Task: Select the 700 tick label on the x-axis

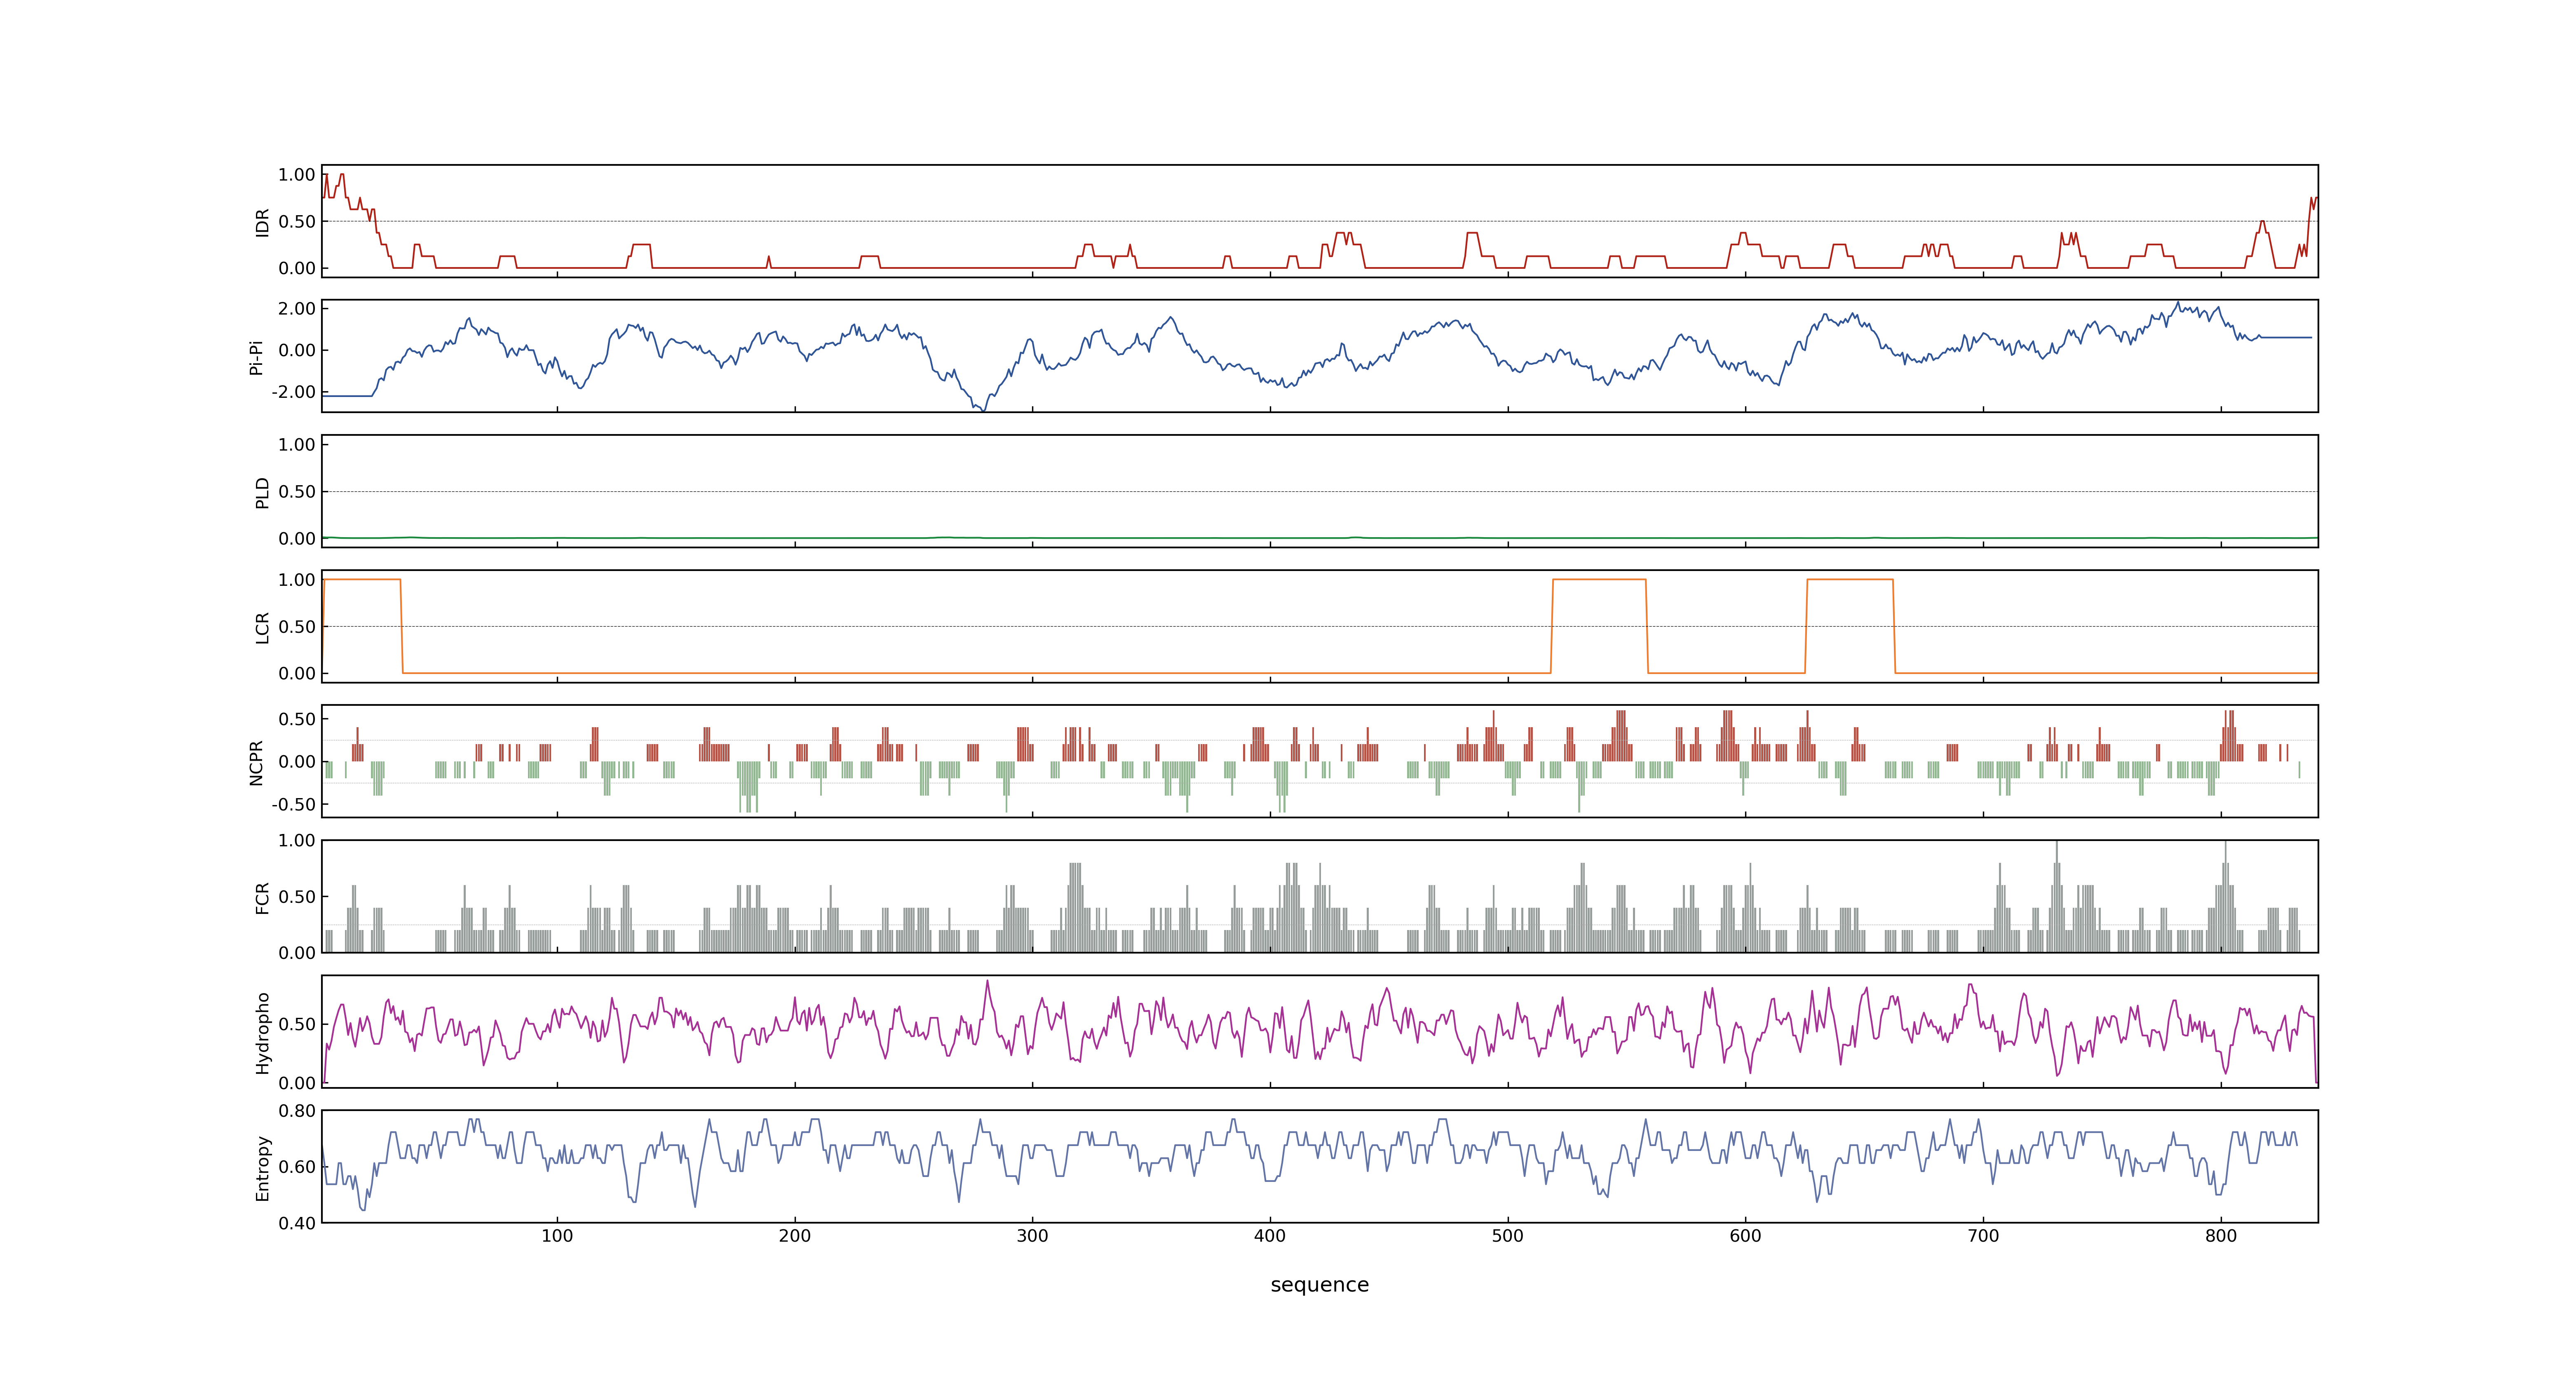Action: click(1983, 1236)
